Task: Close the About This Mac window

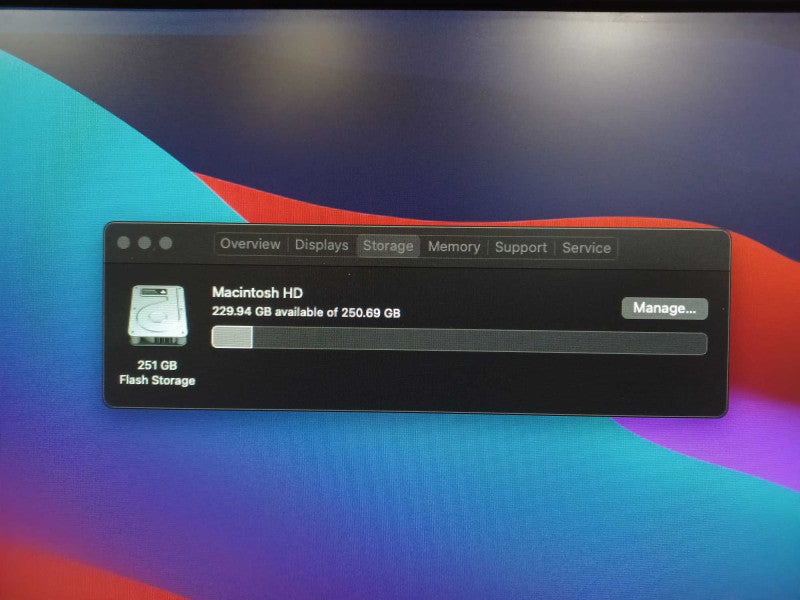Action: point(123,242)
